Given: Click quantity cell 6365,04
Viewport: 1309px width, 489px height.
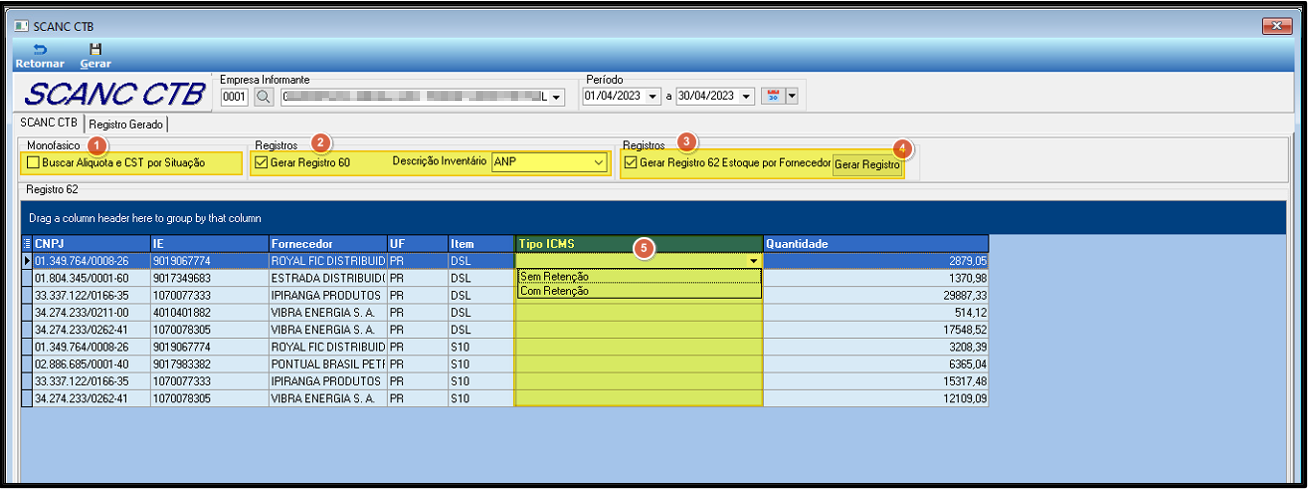Looking at the screenshot, I should (x=876, y=363).
